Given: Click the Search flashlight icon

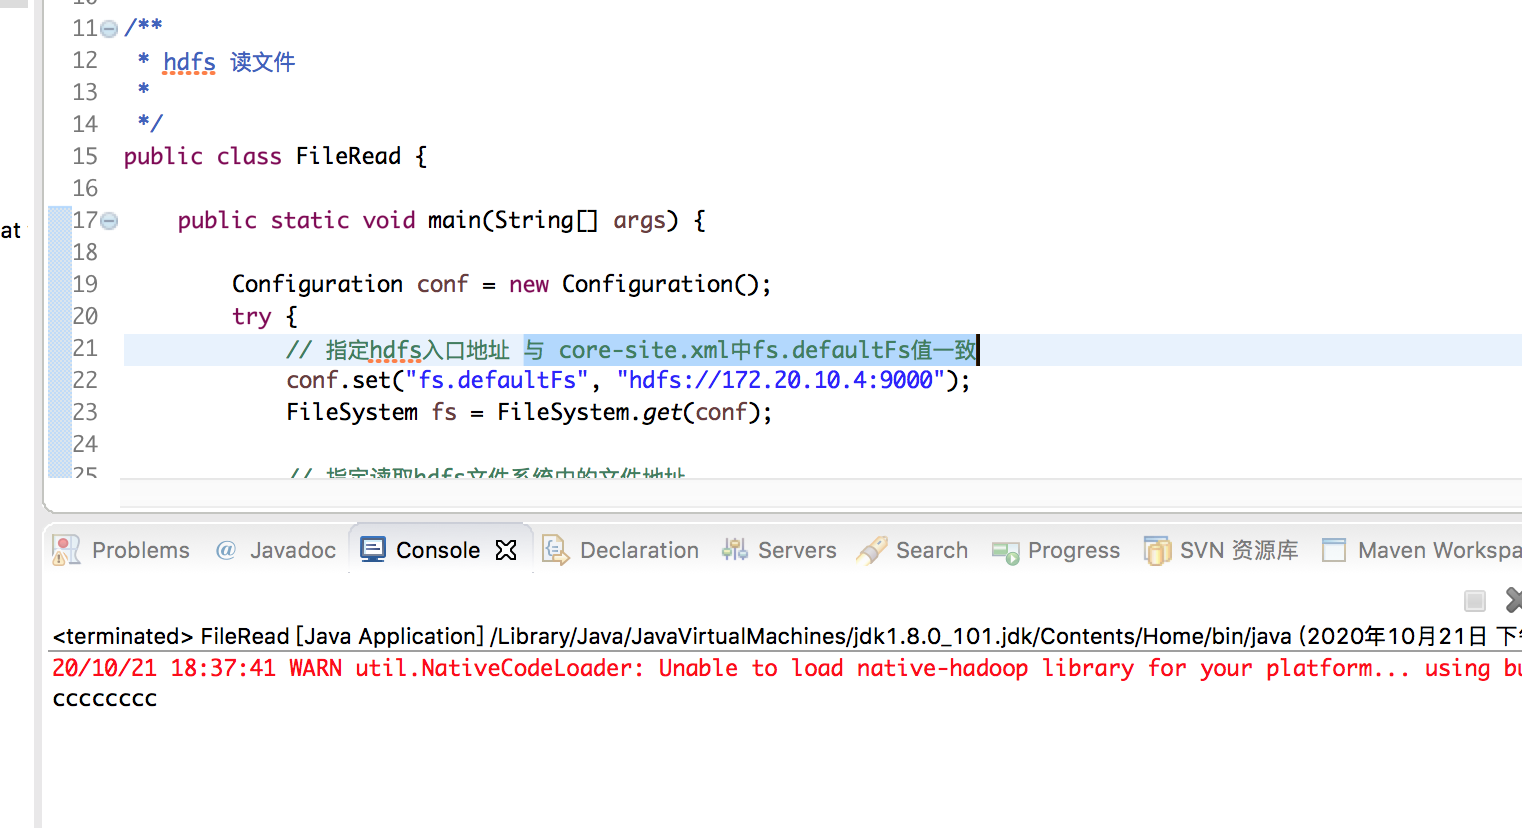Looking at the screenshot, I should coord(872,550).
